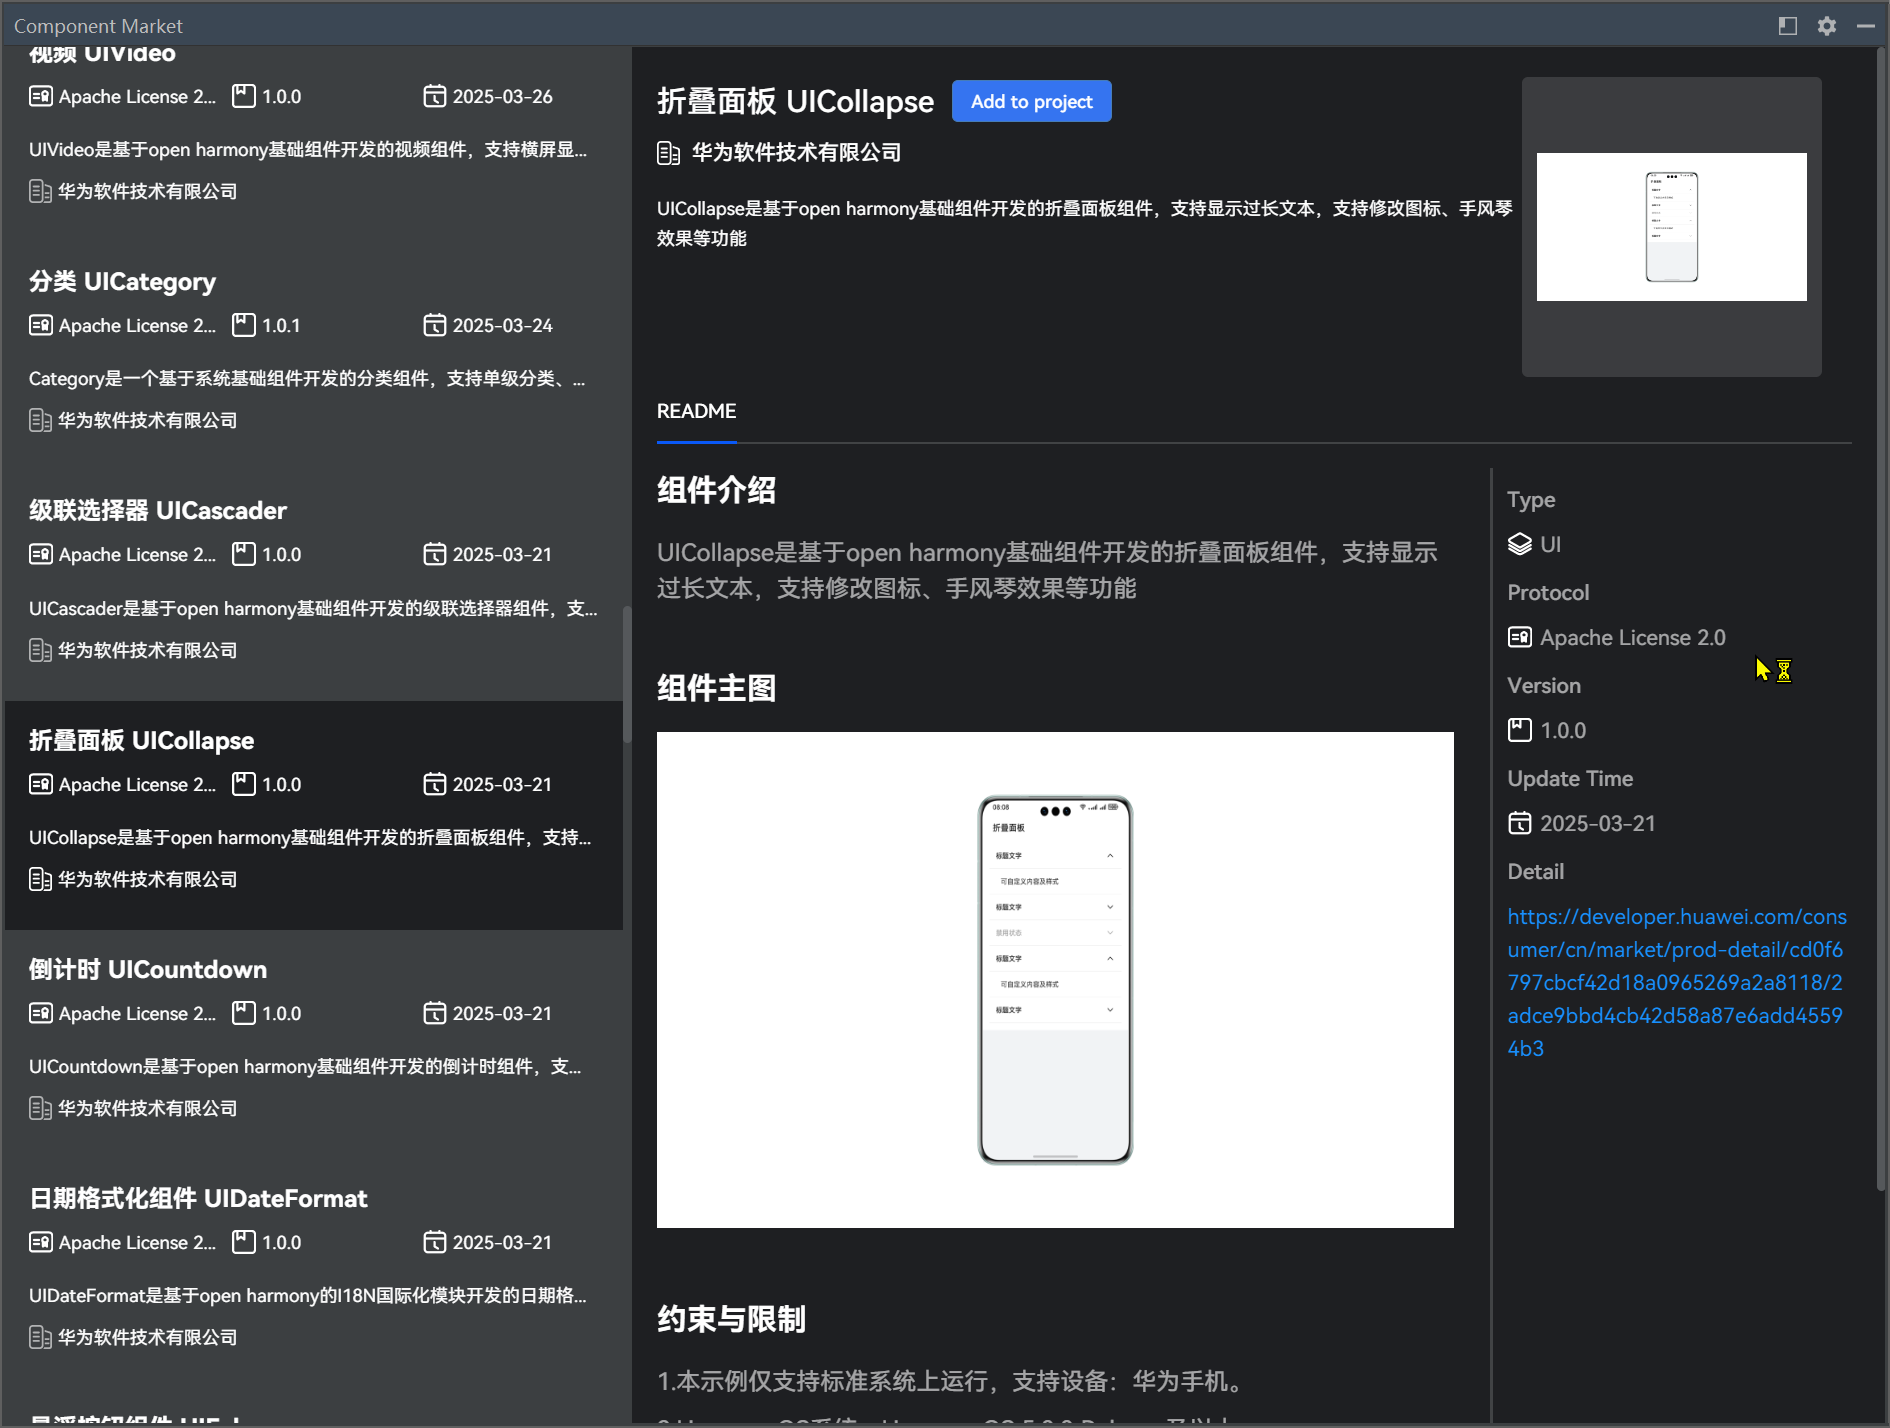
Task: Click the company icon beside 华为软件技术有限公司
Action: click(x=666, y=152)
